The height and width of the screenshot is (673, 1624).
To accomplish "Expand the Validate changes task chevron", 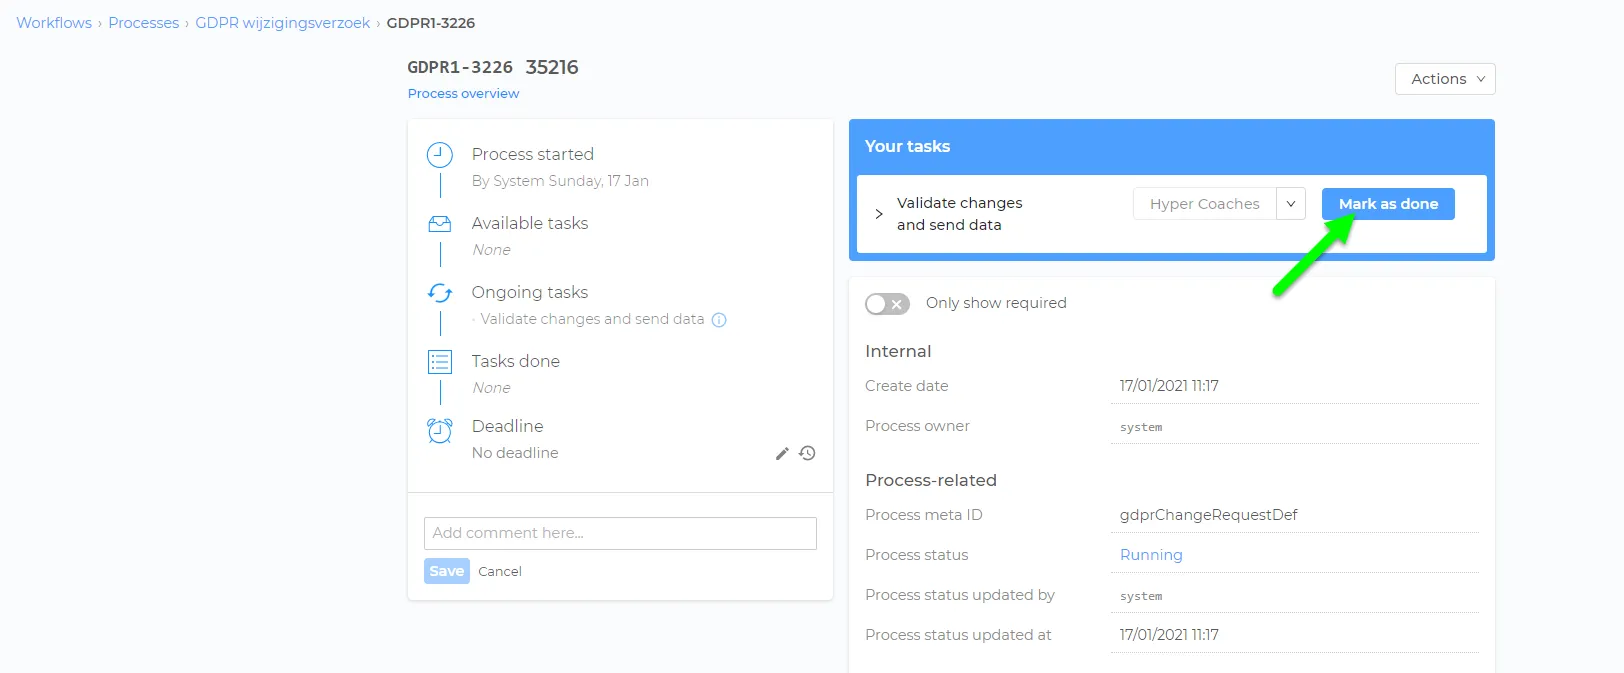I will click(x=879, y=214).
